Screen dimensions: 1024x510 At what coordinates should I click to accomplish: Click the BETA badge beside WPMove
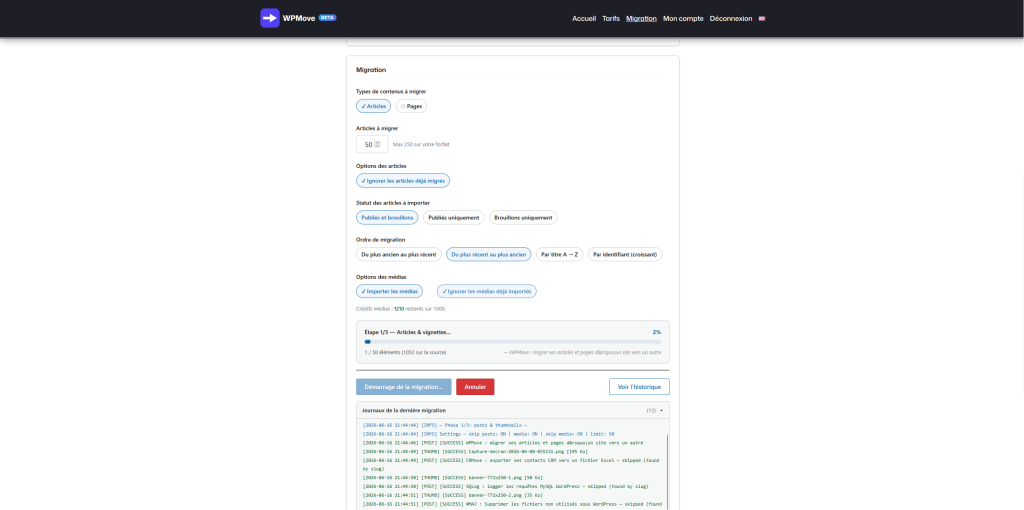pyautogui.click(x=327, y=18)
